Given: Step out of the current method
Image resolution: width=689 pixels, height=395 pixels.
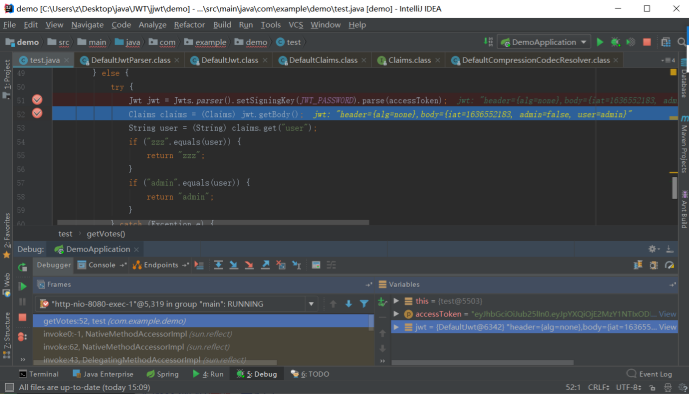Looking at the screenshot, I should [265, 265].
